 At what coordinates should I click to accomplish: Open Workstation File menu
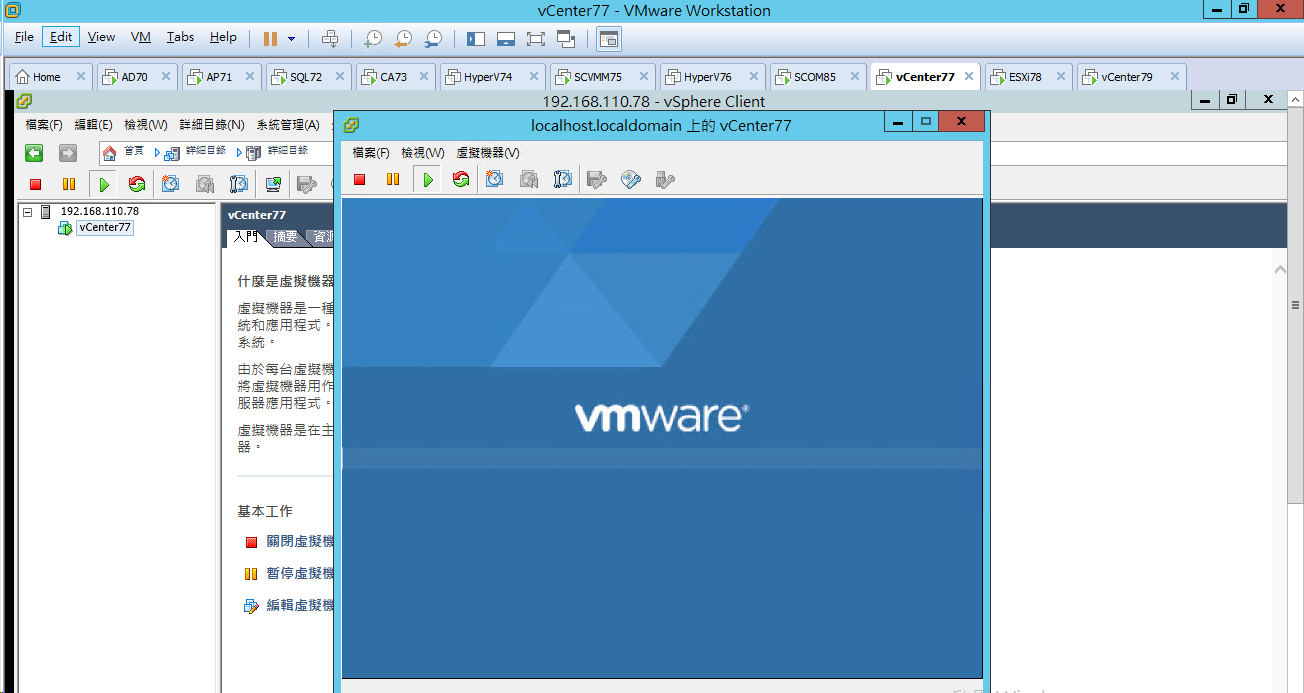(24, 37)
